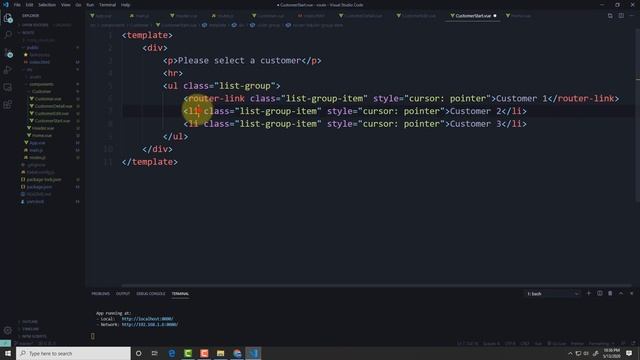
Task: Open the Search view in activity bar
Action: coord(8,35)
